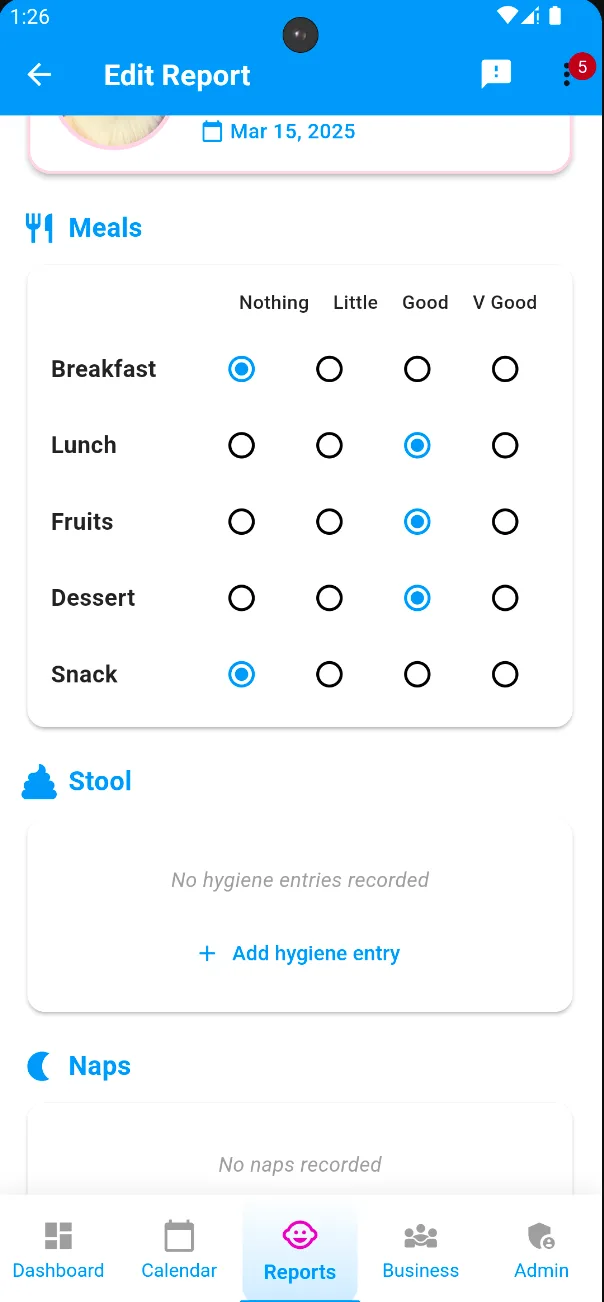Tap the Stool poop icon
The height and width of the screenshot is (1302, 604).
click(38, 780)
